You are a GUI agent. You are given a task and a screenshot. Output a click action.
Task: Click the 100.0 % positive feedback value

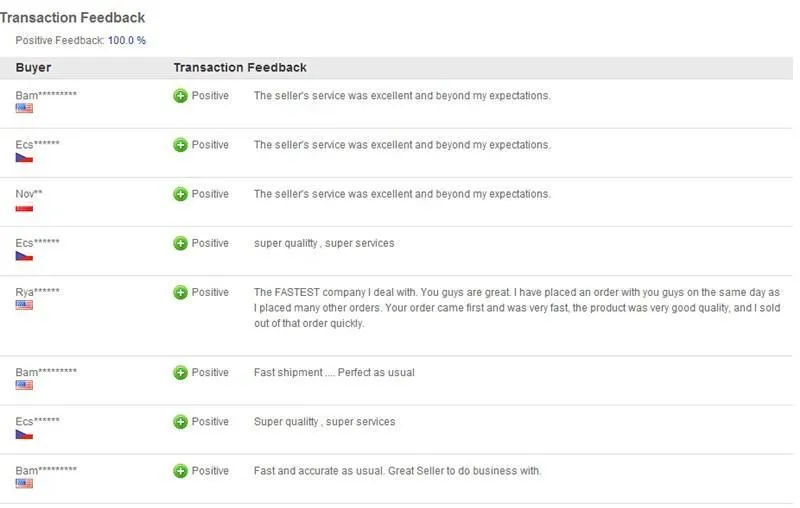coord(127,40)
